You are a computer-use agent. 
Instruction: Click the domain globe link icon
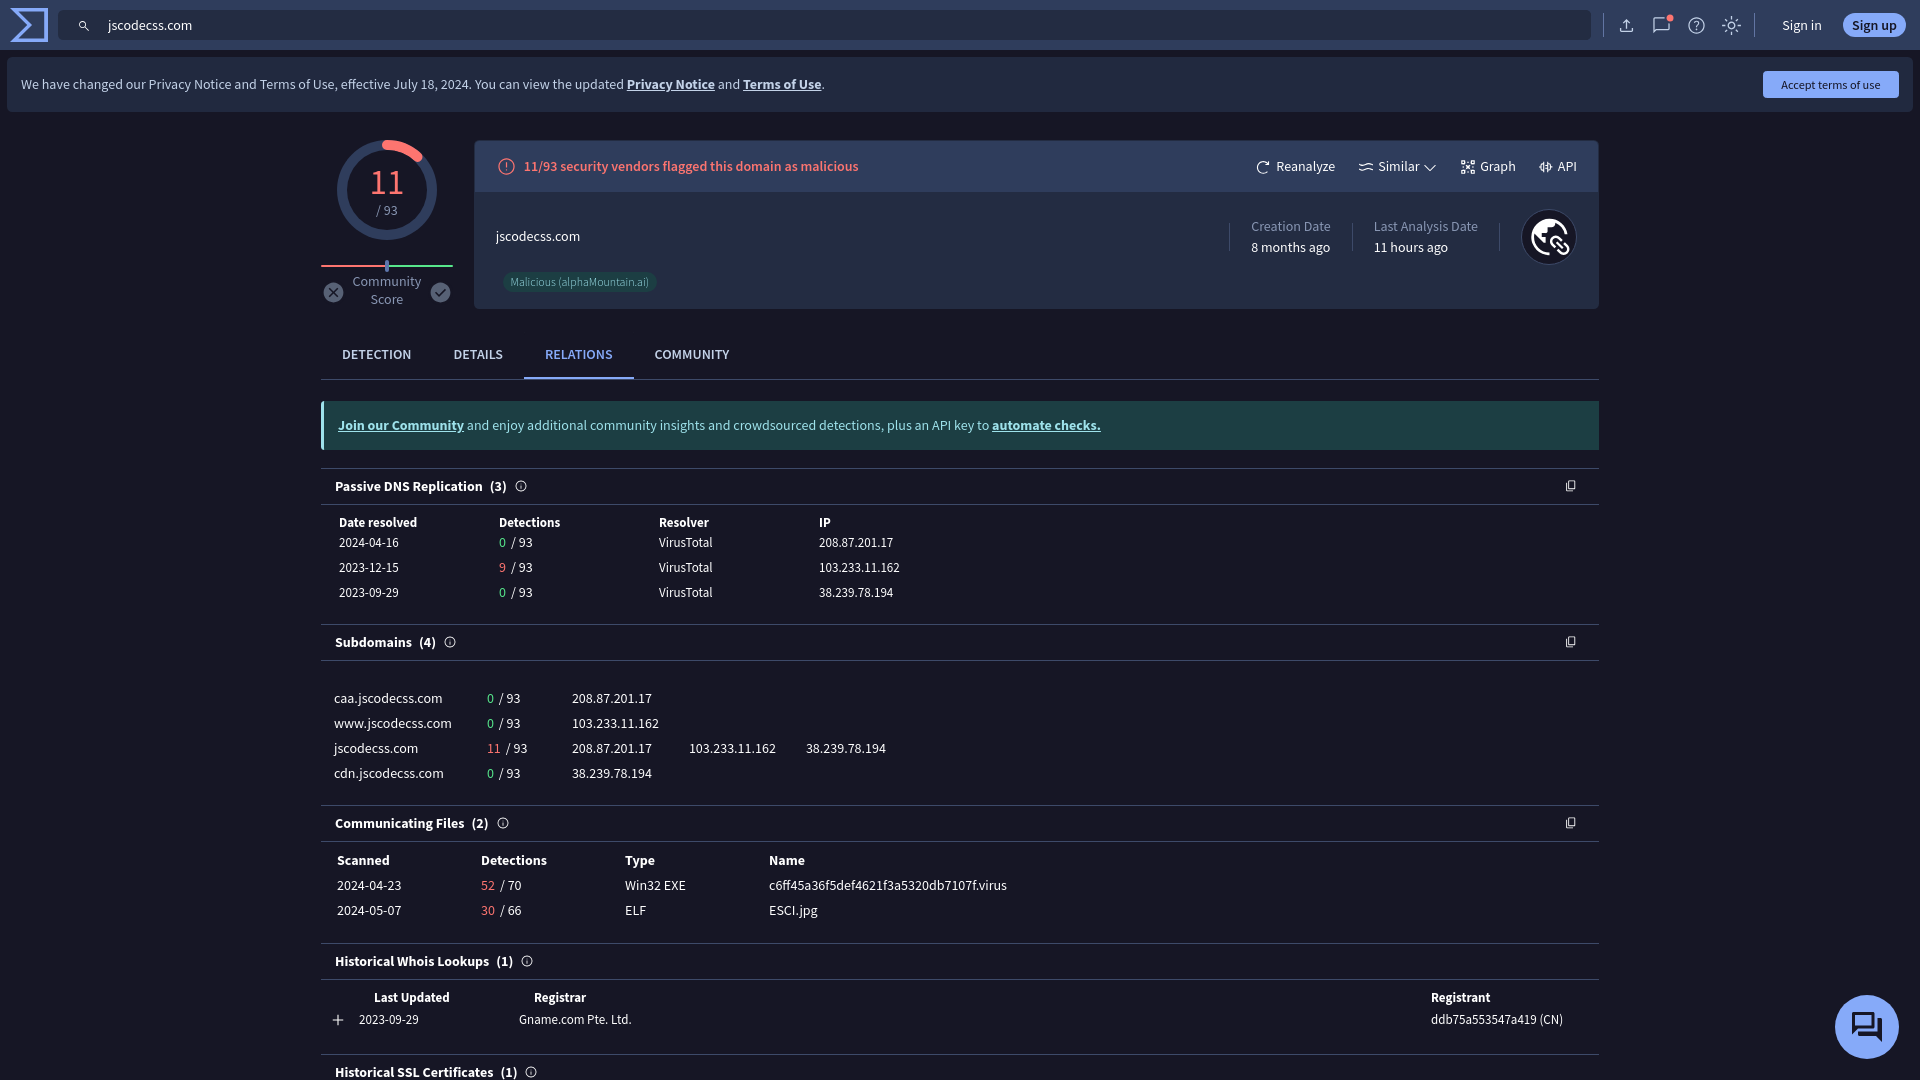pos(1549,237)
